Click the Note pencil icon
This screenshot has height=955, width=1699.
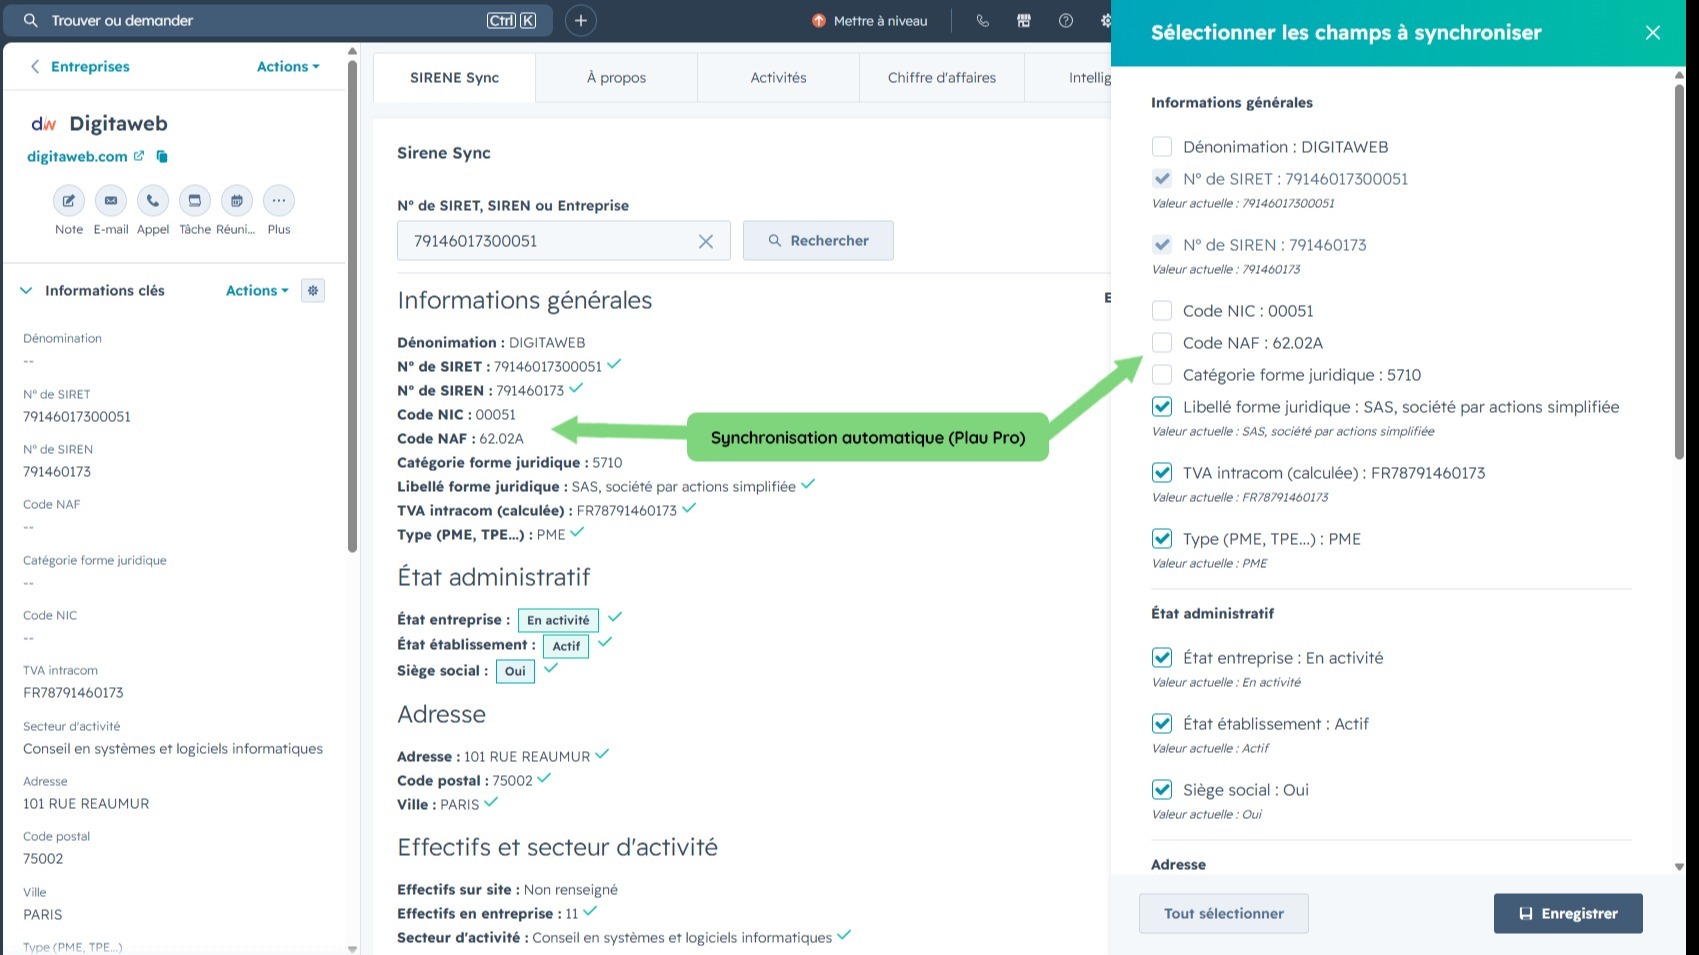[x=69, y=201]
